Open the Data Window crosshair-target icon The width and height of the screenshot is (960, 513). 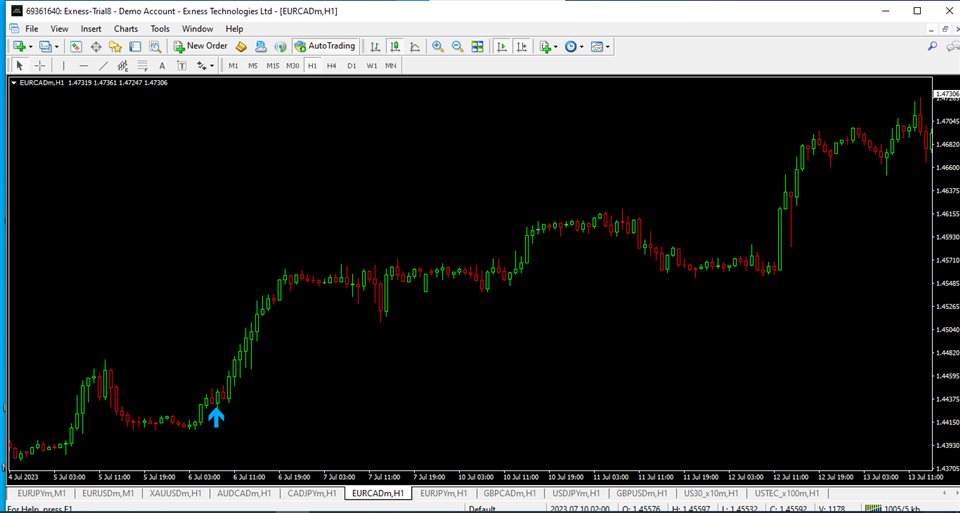[96, 47]
